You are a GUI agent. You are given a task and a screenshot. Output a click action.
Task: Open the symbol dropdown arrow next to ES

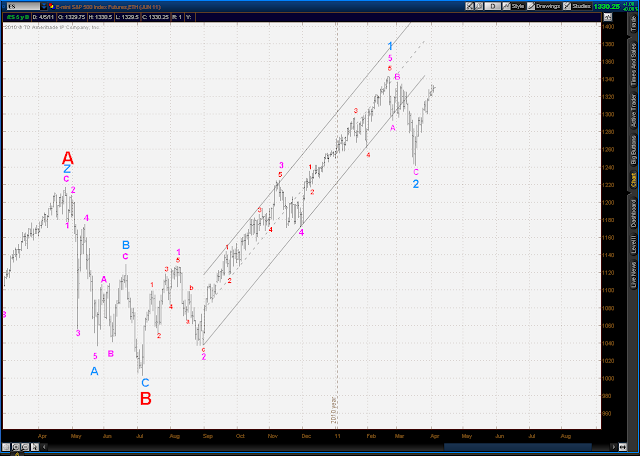click(x=44, y=7)
